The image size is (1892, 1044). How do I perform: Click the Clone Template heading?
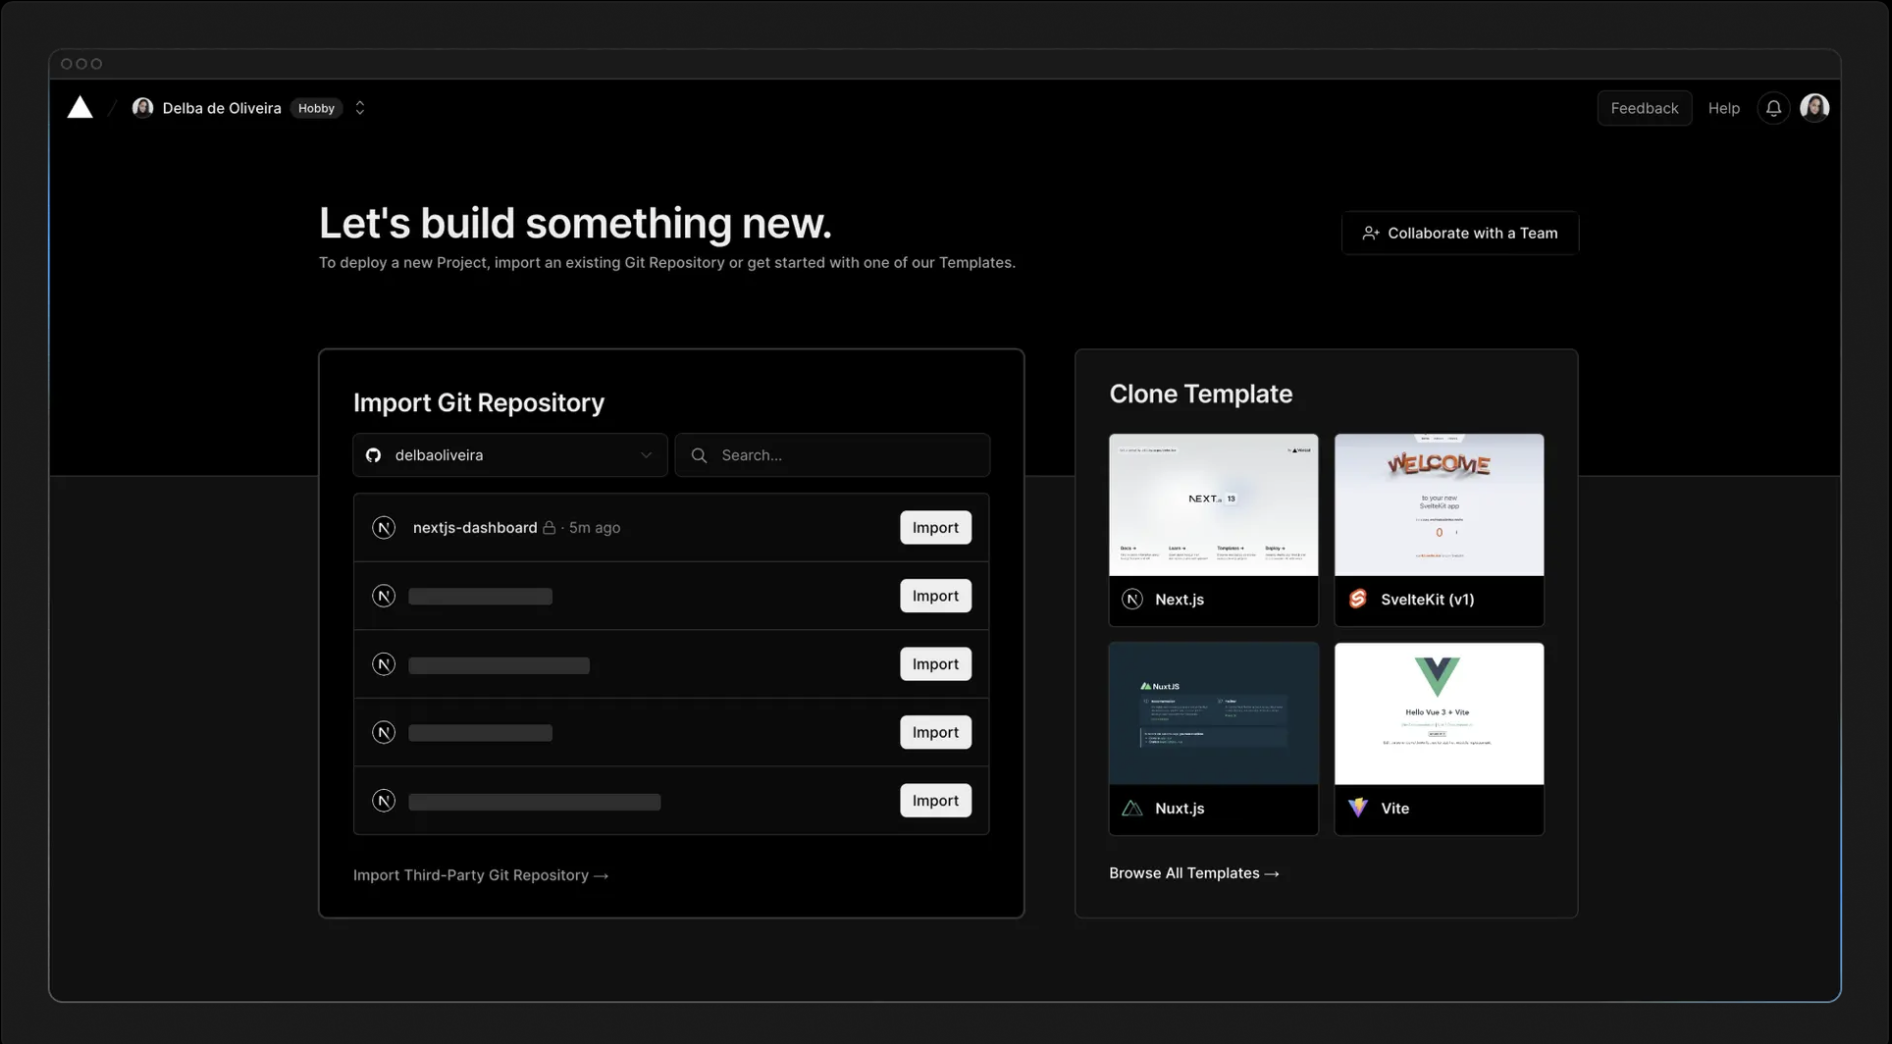pos(1201,394)
